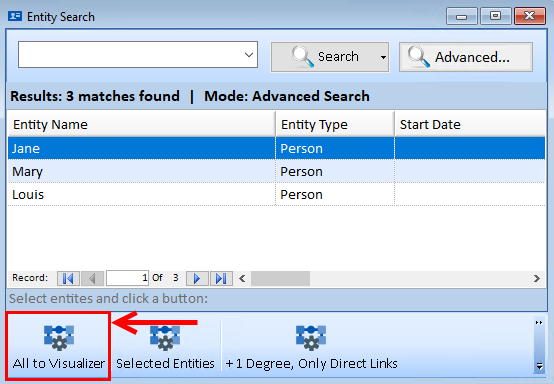Image resolution: width=554 pixels, height=384 pixels.
Task: Click the horizontal scrollbar thumb
Action: 281,278
